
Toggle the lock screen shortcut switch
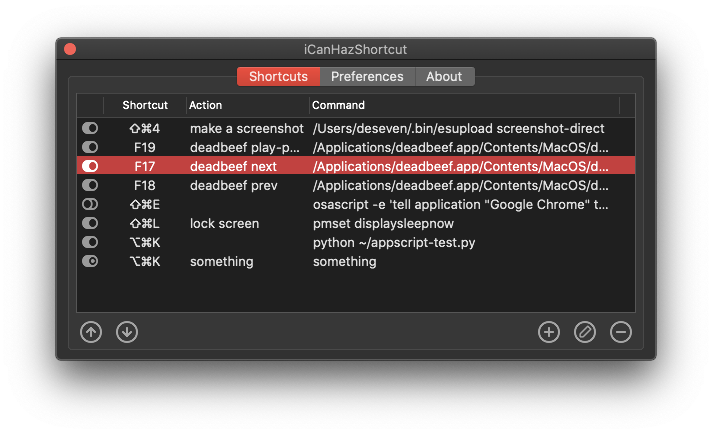90,223
